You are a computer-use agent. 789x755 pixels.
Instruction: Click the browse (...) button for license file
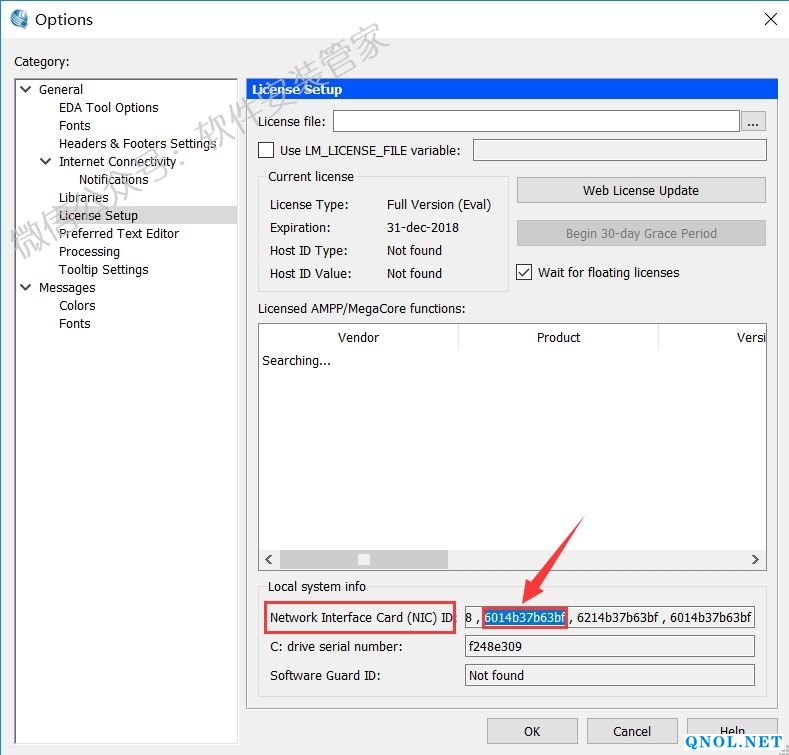(753, 122)
